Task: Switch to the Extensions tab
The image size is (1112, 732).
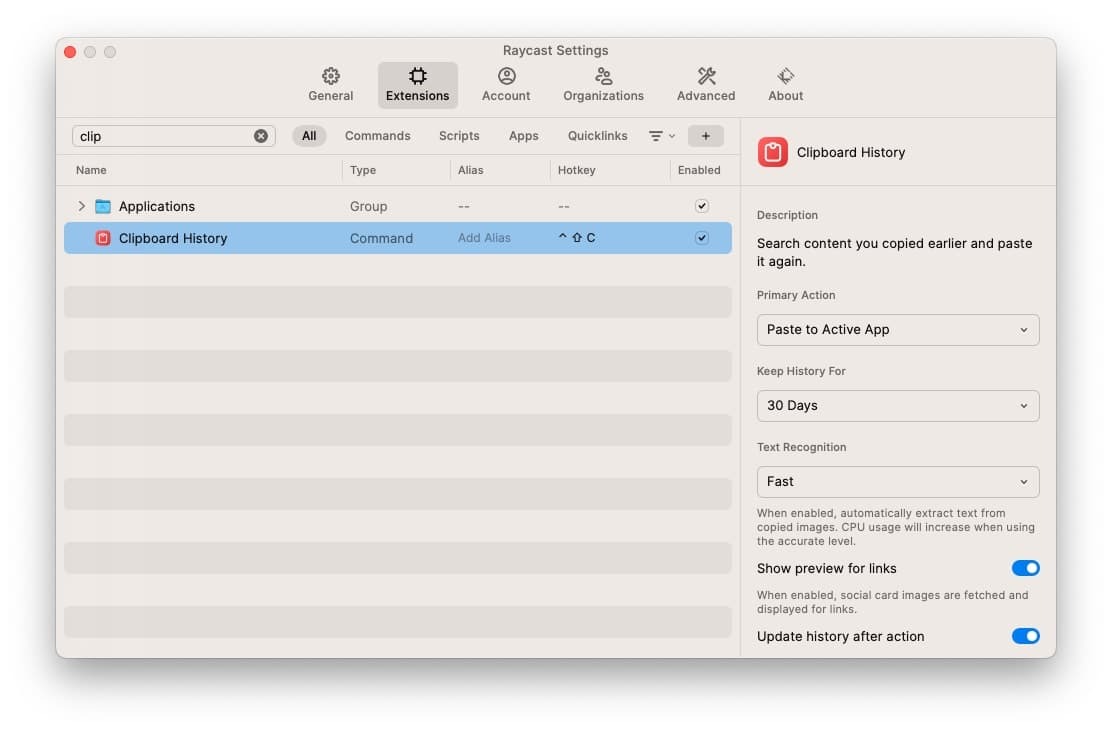Action: (x=417, y=85)
